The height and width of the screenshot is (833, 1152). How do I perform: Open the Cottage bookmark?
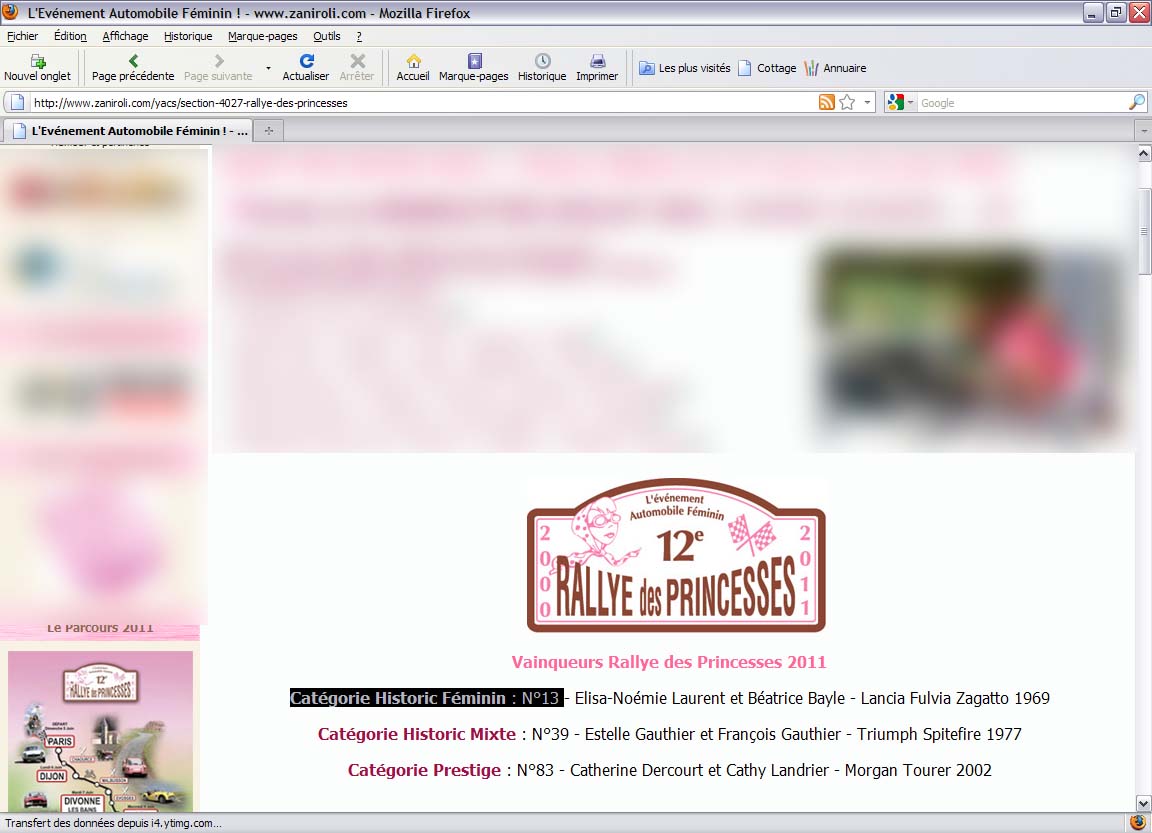pyautogui.click(x=767, y=68)
